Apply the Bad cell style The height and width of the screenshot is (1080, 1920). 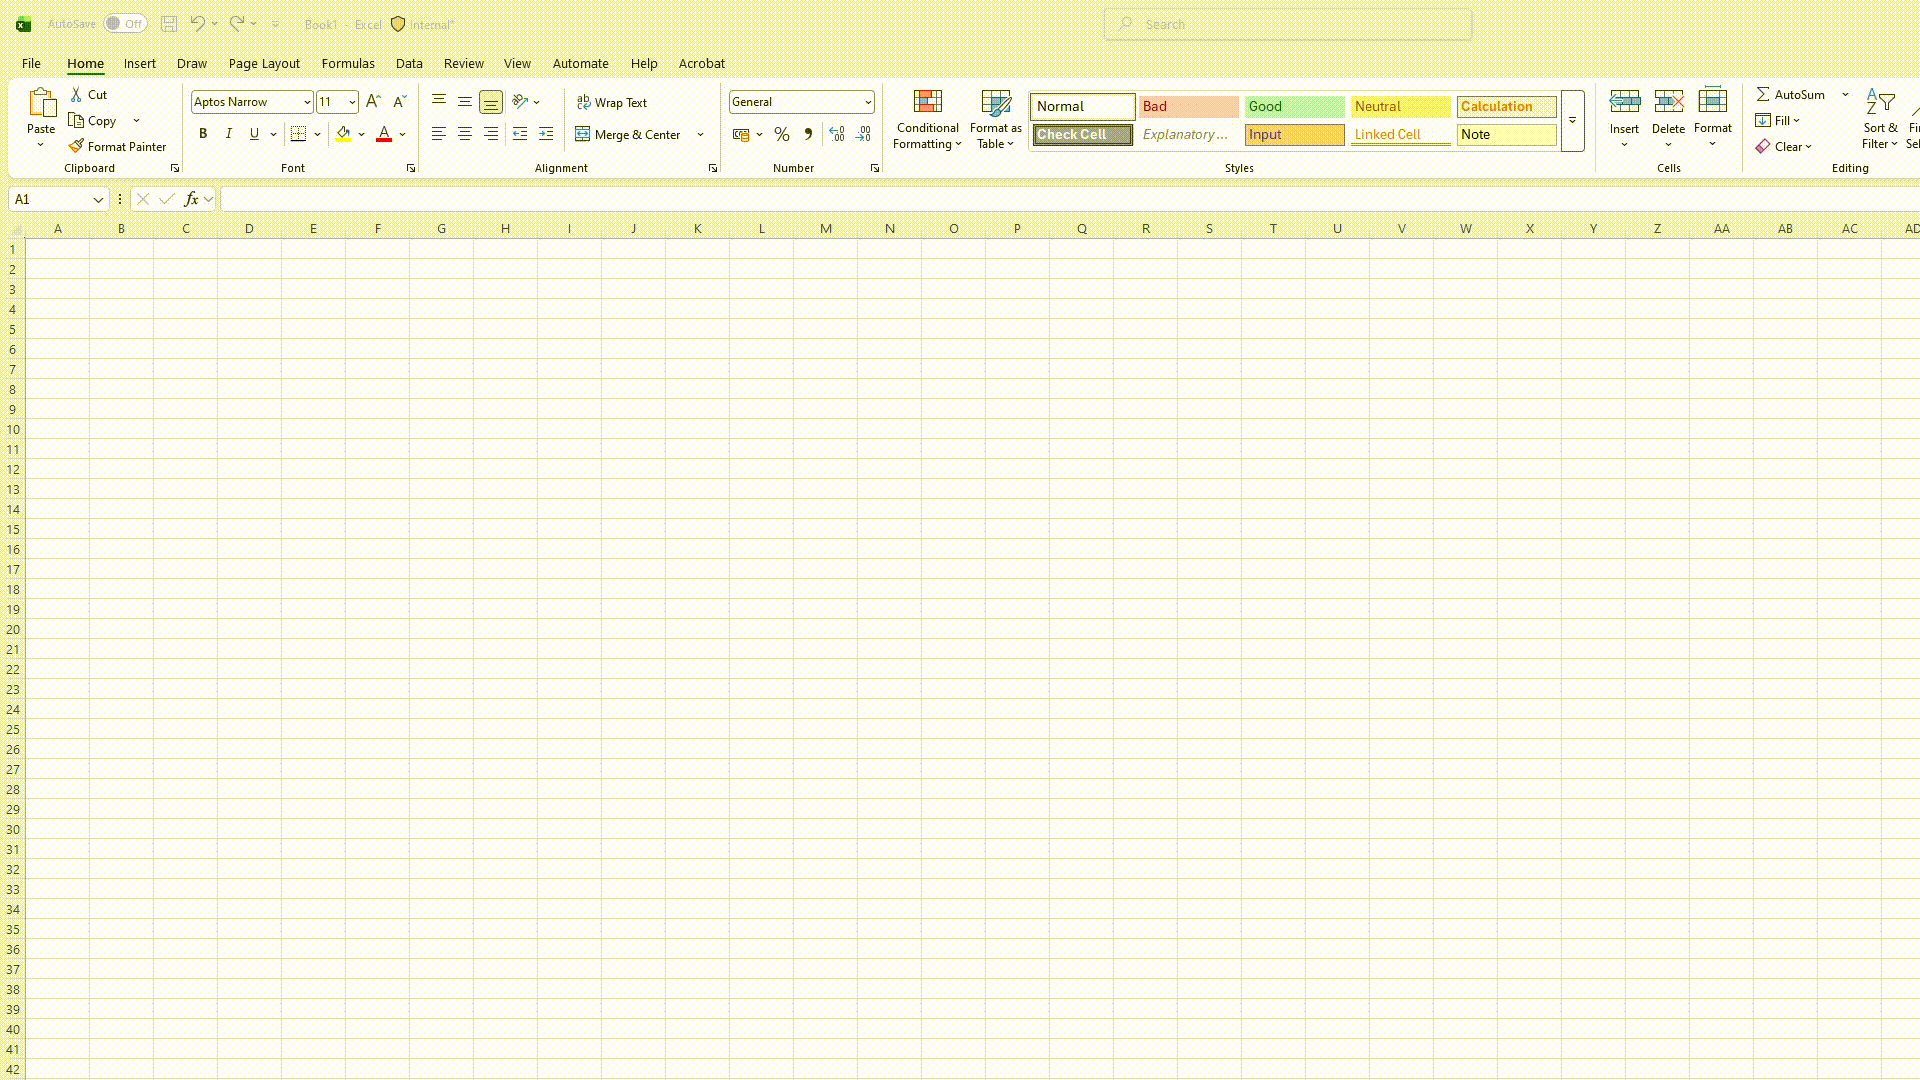pyautogui.click(x=1189, y=106)
